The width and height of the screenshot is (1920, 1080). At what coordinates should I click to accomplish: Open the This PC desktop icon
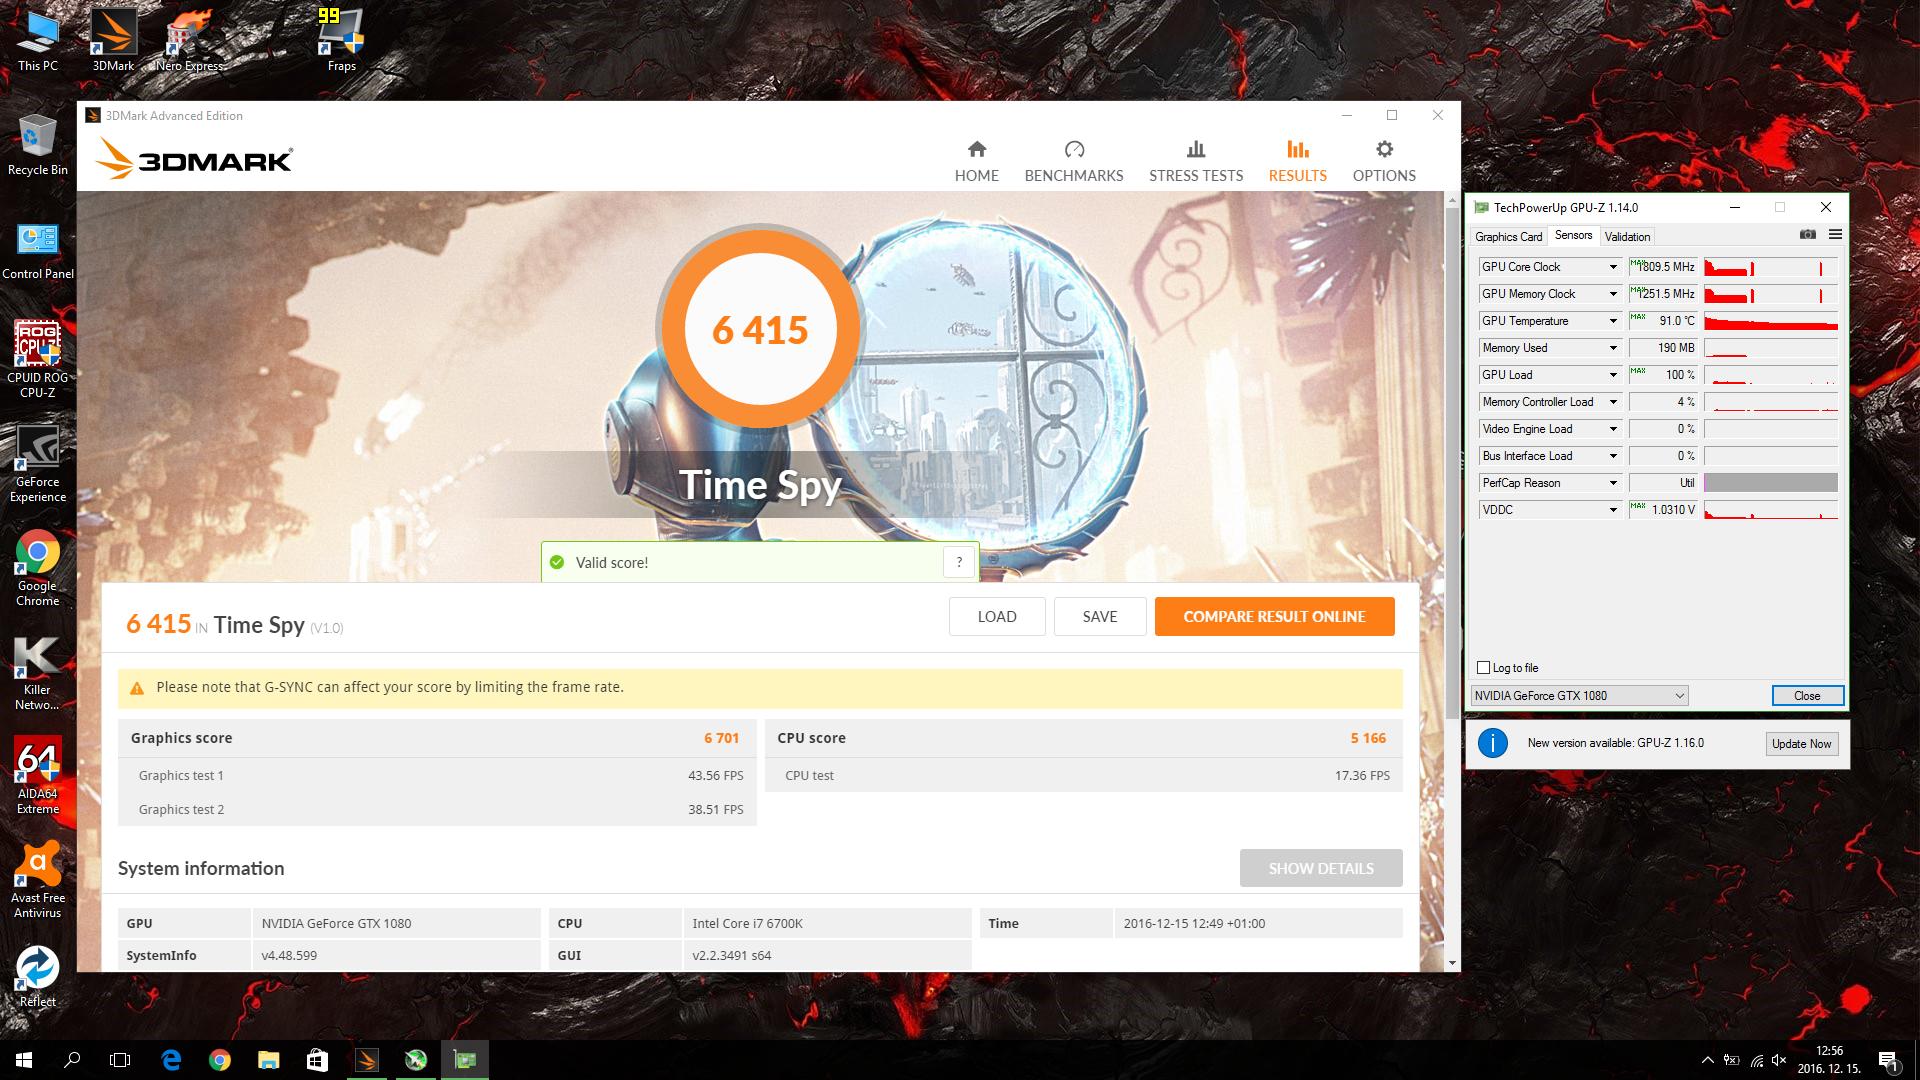click(38, 41)
